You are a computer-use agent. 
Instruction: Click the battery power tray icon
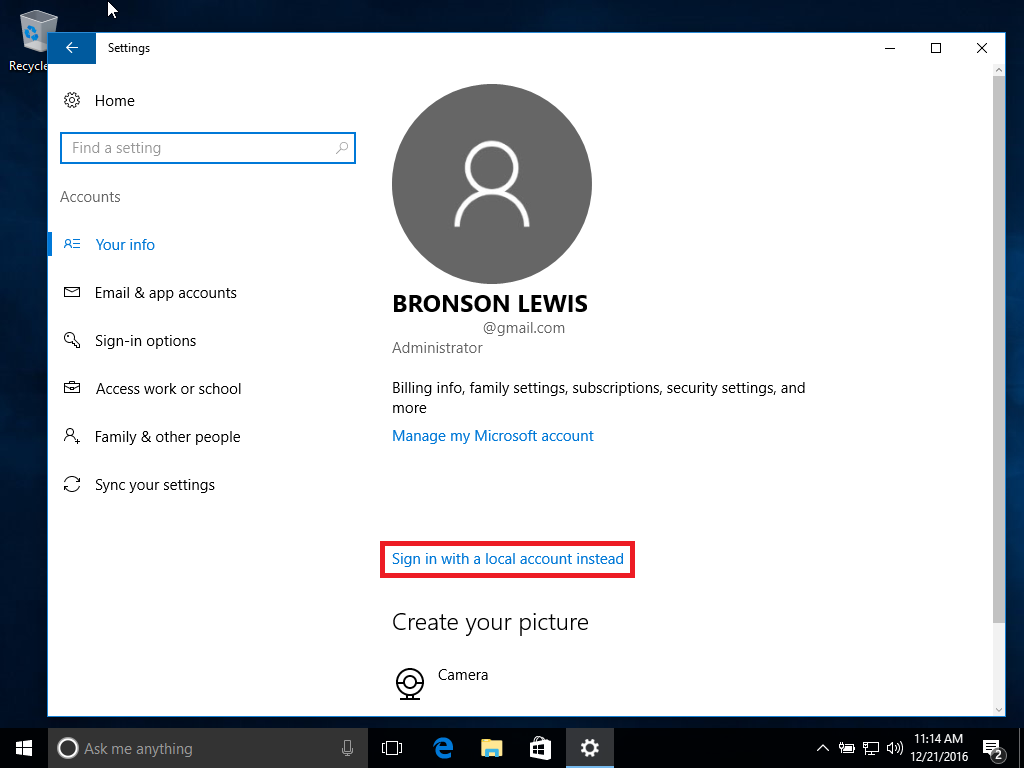click(847, 748)
